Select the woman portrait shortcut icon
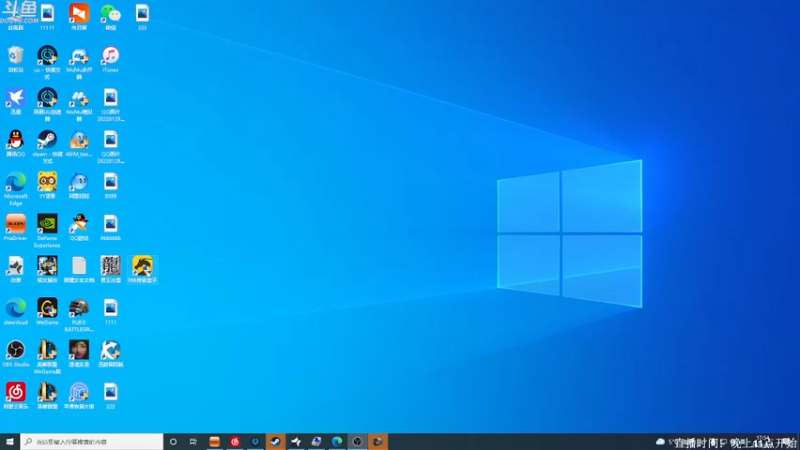The height and width of the screenshot is (450, 800). pyautogui.click(x=79, y=350)
